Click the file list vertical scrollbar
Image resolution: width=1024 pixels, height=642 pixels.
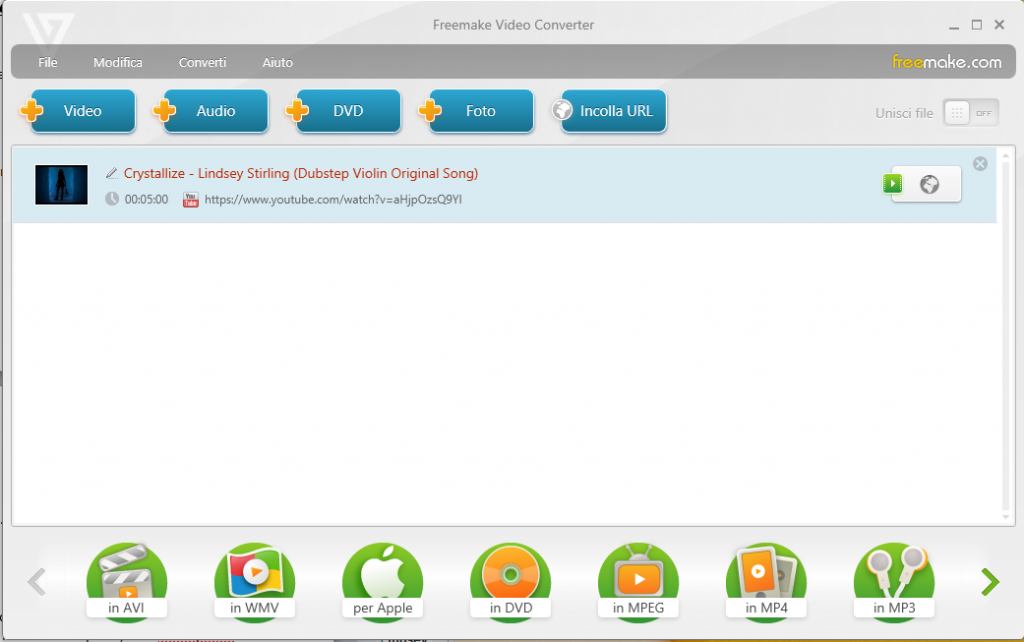tap(1006, 335)
